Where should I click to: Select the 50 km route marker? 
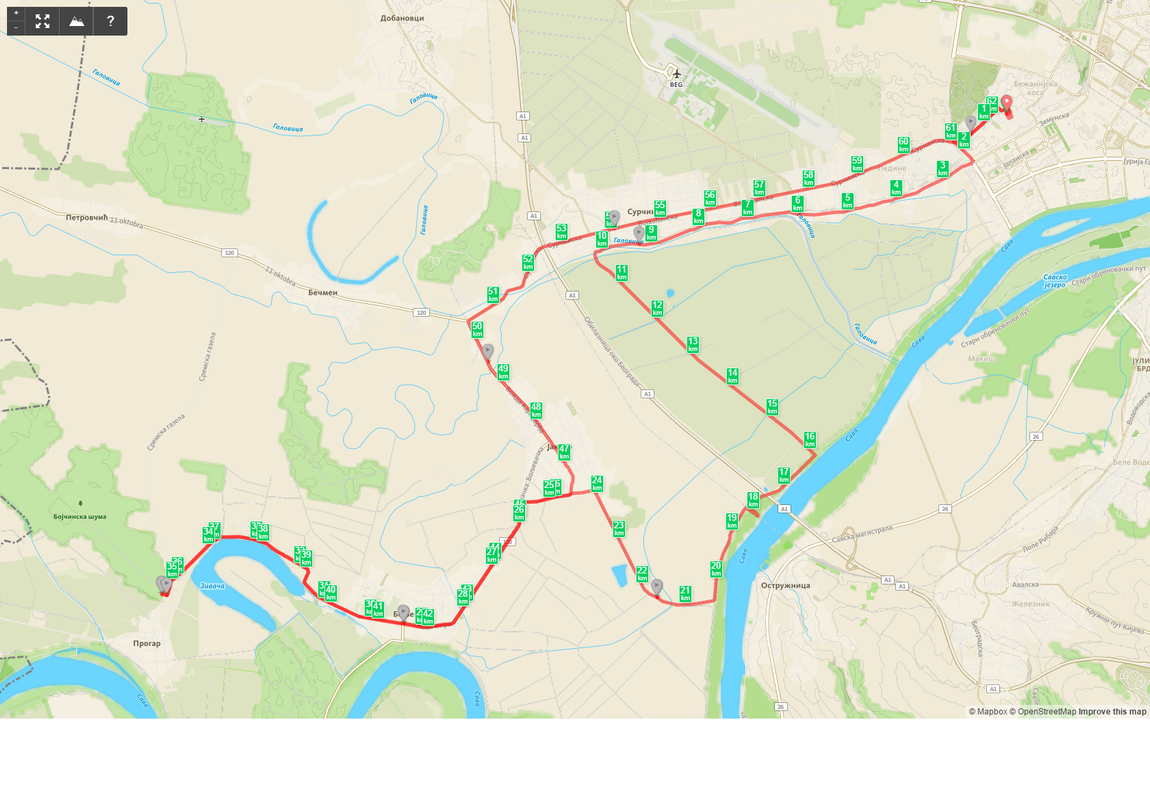[x=477, y=329]
